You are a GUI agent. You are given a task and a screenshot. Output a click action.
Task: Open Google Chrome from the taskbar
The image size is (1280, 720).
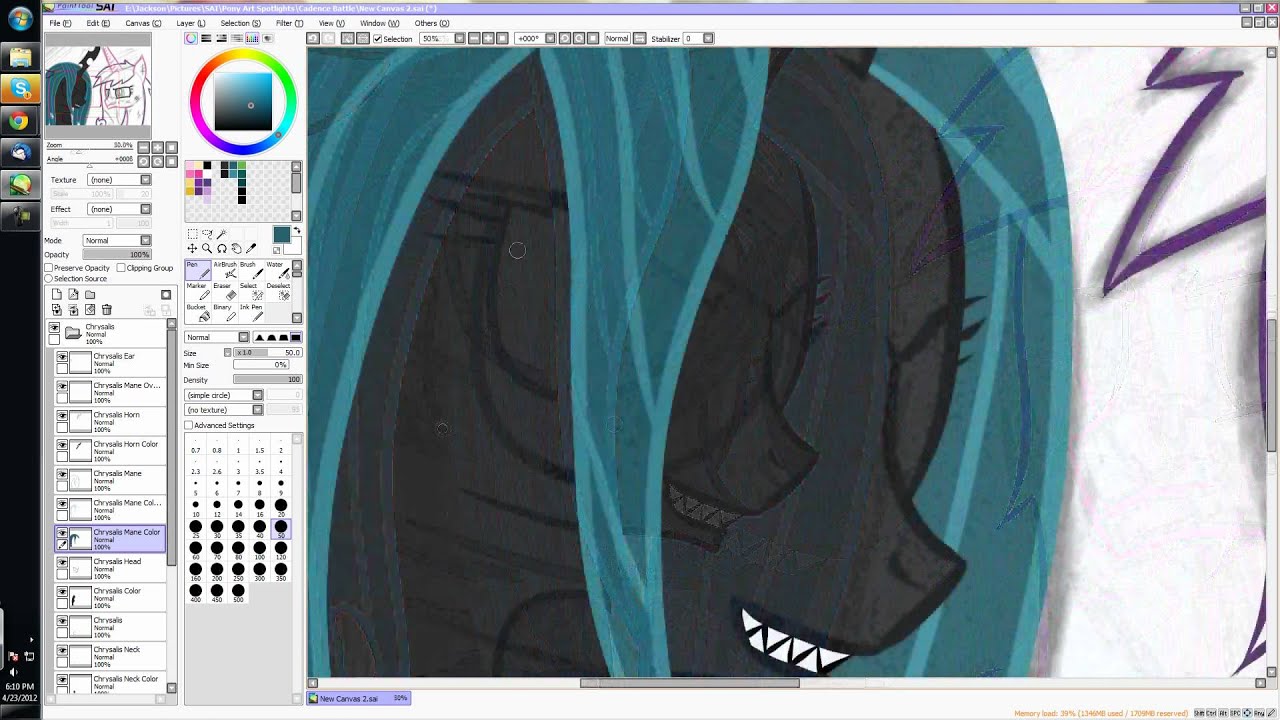pos(19,121)
